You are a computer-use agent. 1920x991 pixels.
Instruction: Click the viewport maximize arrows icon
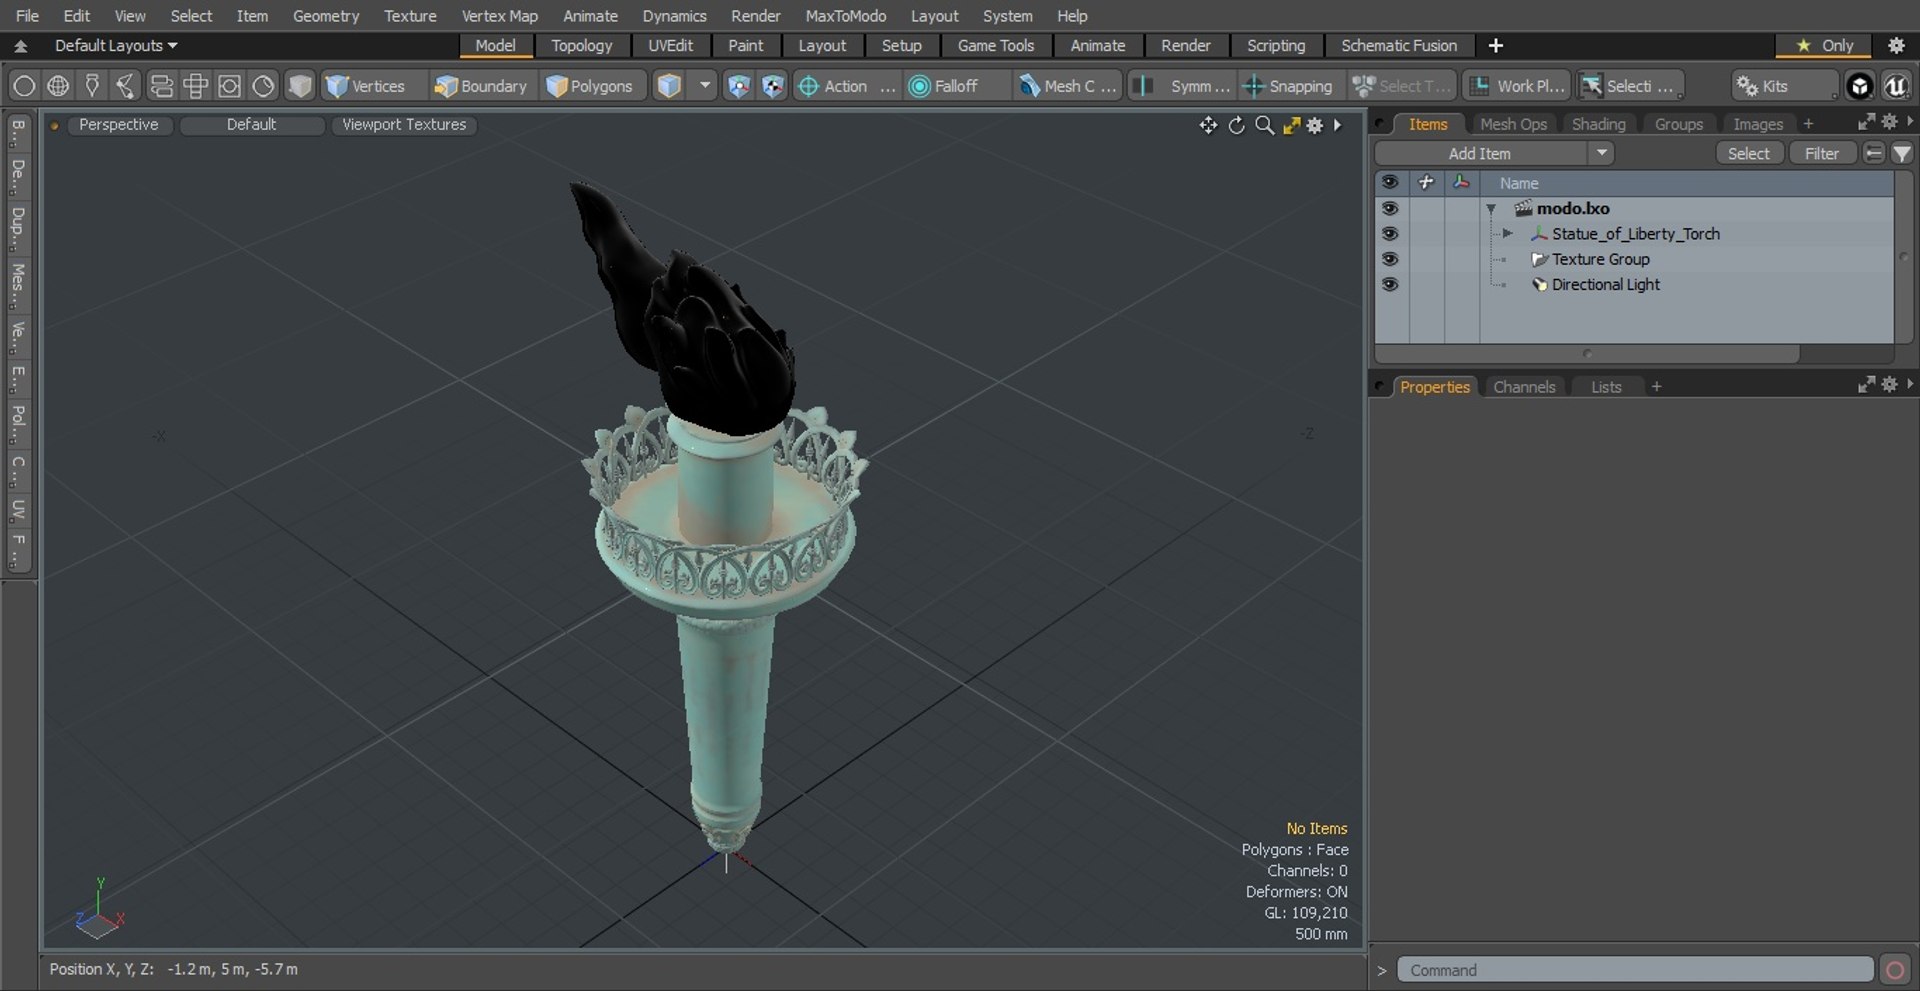pos(1291,125)
